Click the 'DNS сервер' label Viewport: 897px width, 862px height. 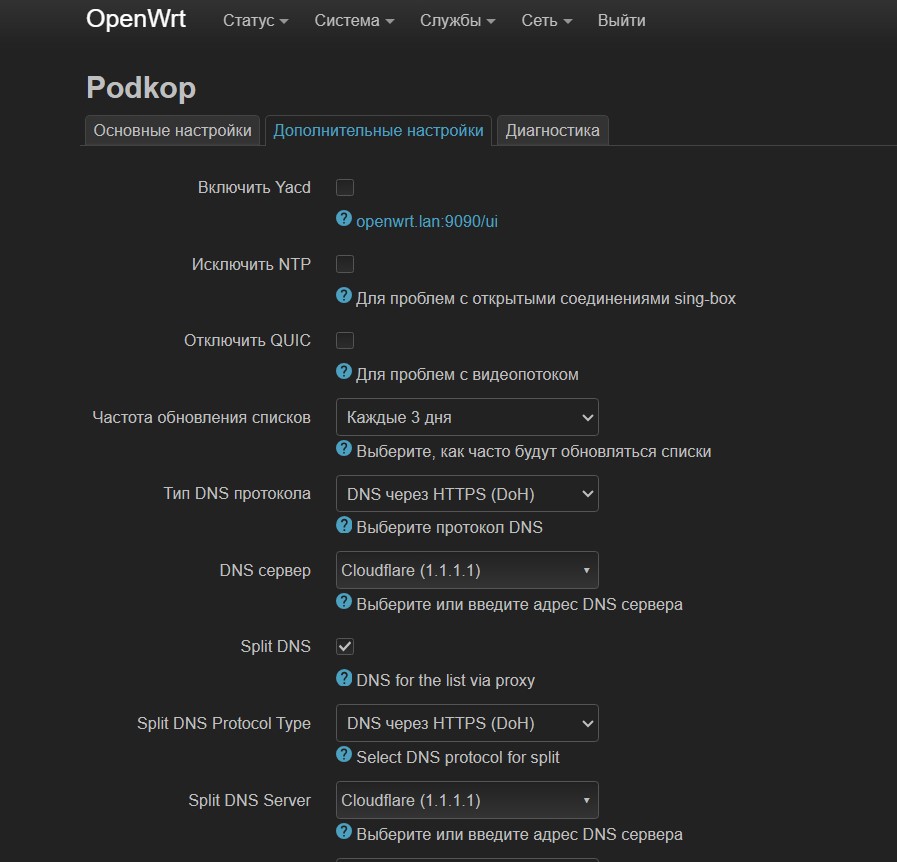click(x=265, y=570)
